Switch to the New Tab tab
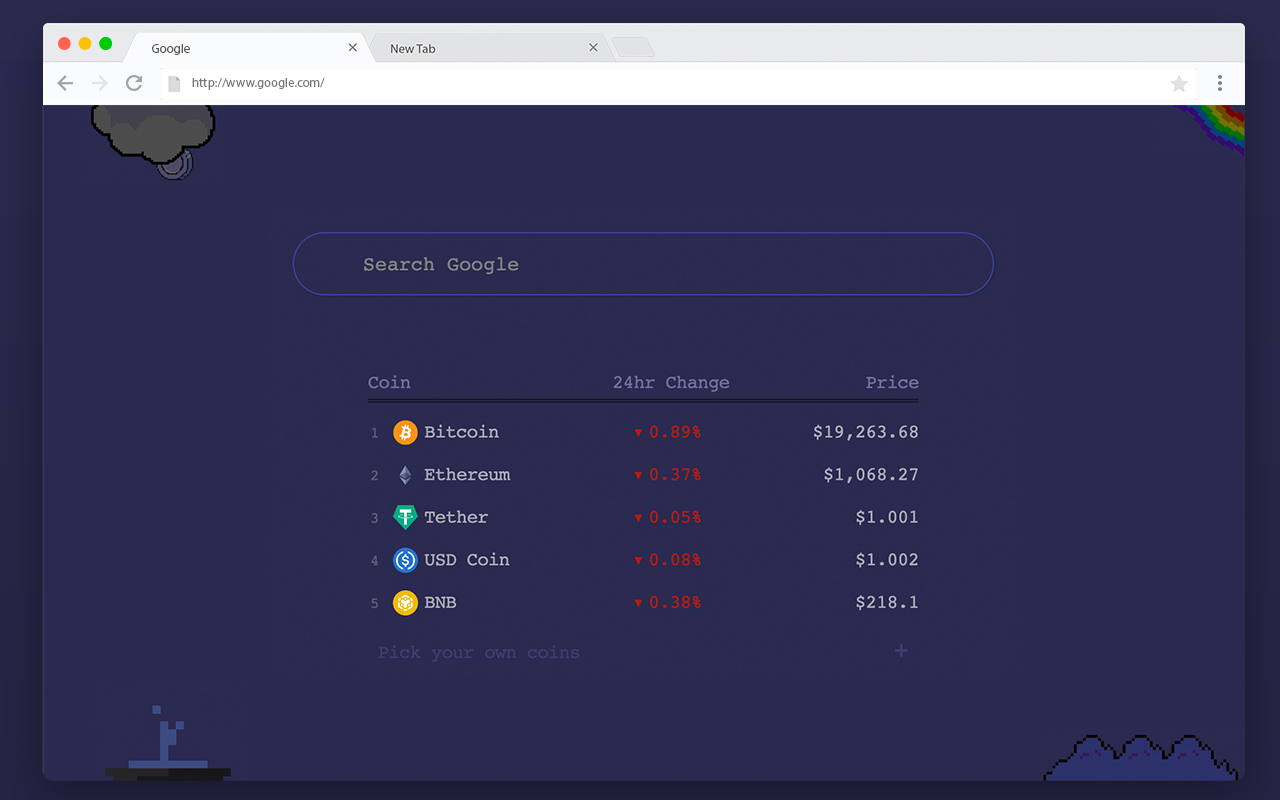Viewport: 1280px width, 800px height. pyautogui.click(x=489, y=48)
